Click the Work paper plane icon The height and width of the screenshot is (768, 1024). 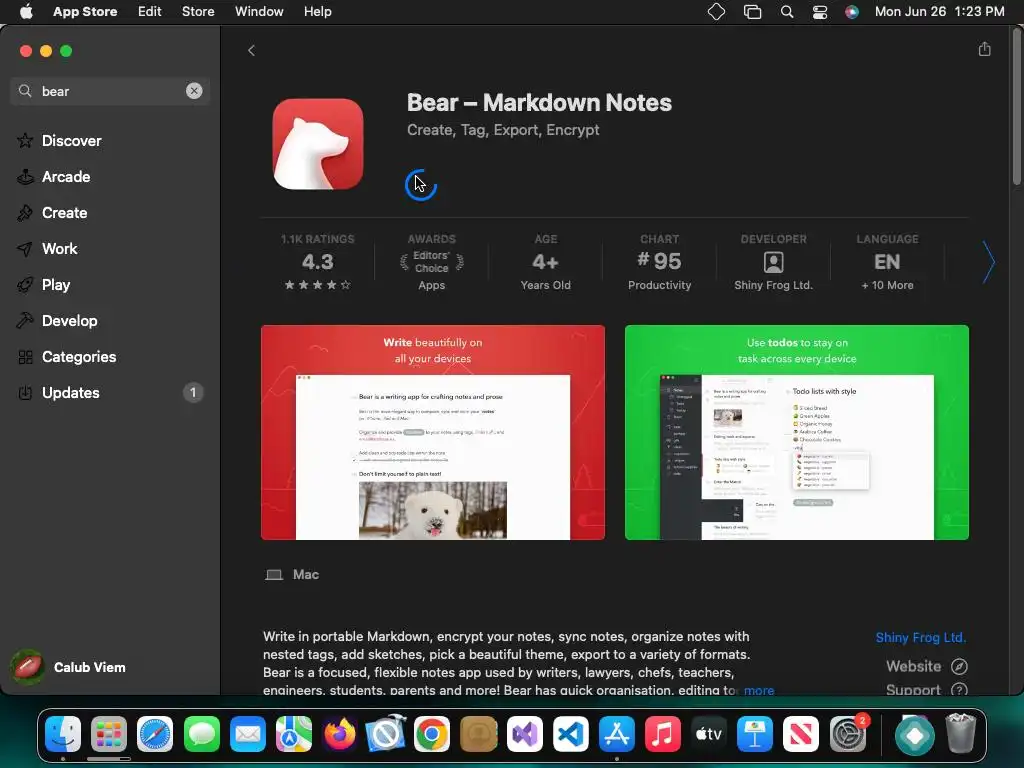point(25,249)
